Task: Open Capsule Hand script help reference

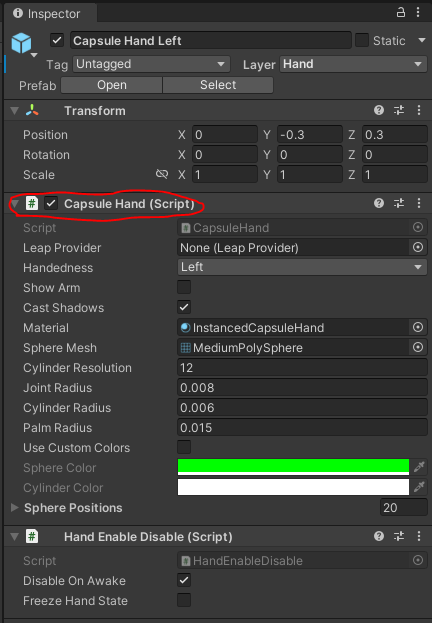Action: pos(379,203)
